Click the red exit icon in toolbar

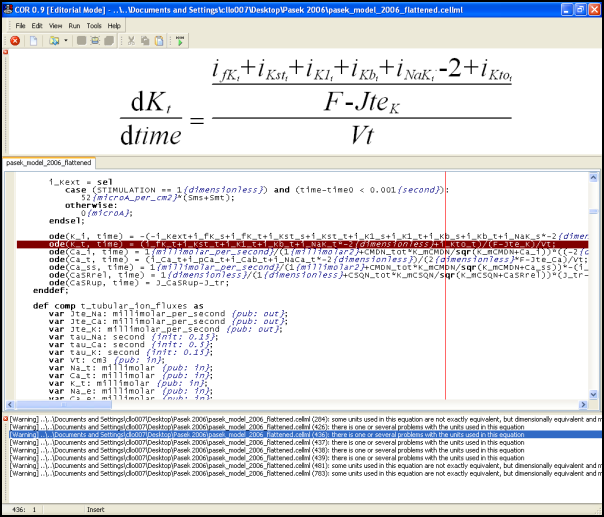tap(15, 40)
